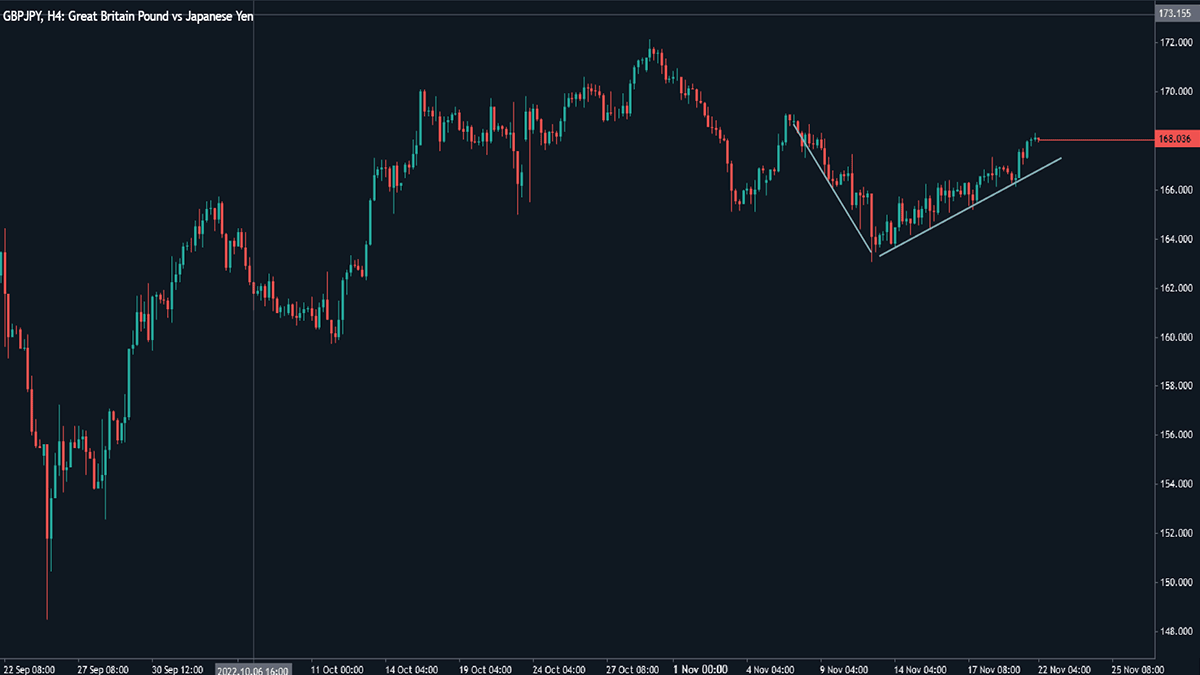Click the 17 Nov 08:00 time label
This screenshot has width=1200, height=675.
[x=992, y=669]
